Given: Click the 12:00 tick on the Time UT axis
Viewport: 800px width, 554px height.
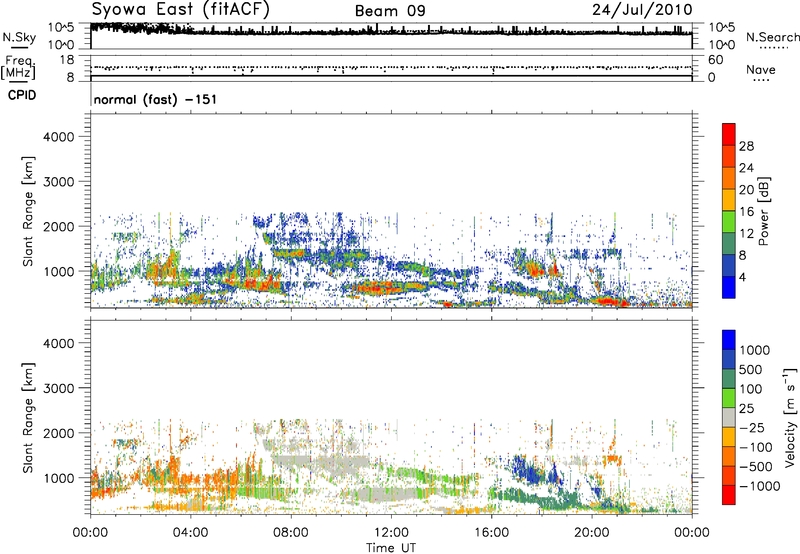Looking at the screenshot, I should 391,532.
